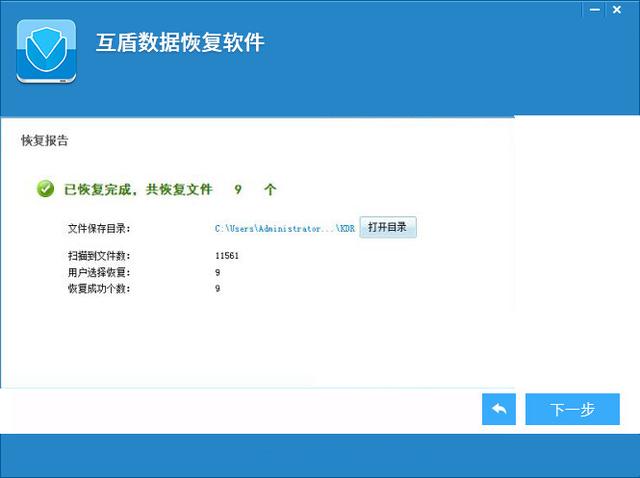Click the green checkmark success icon
The width and height of the screenshot is (640, 478).
click(45, 189)
